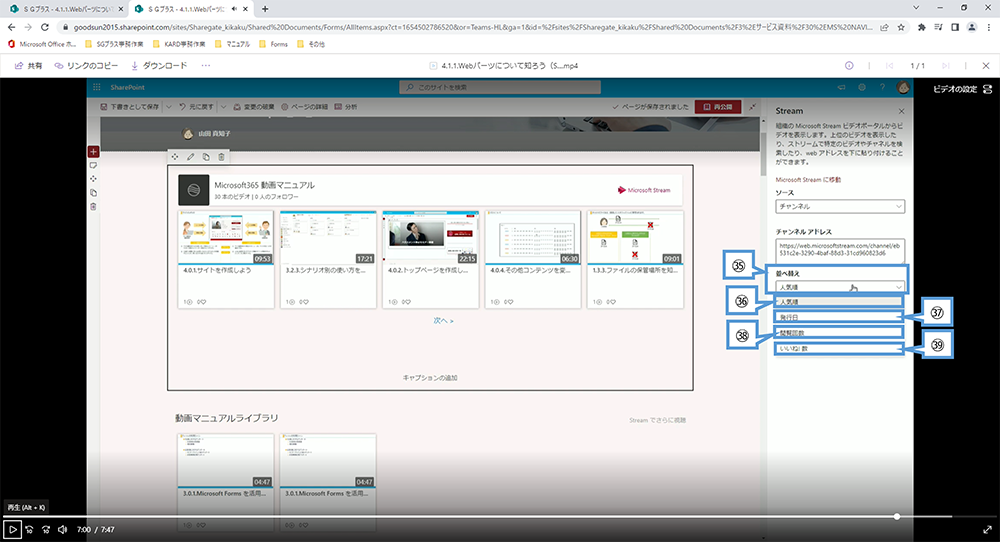Open the info circle icon in preview bar

click(x=849, y=66)
